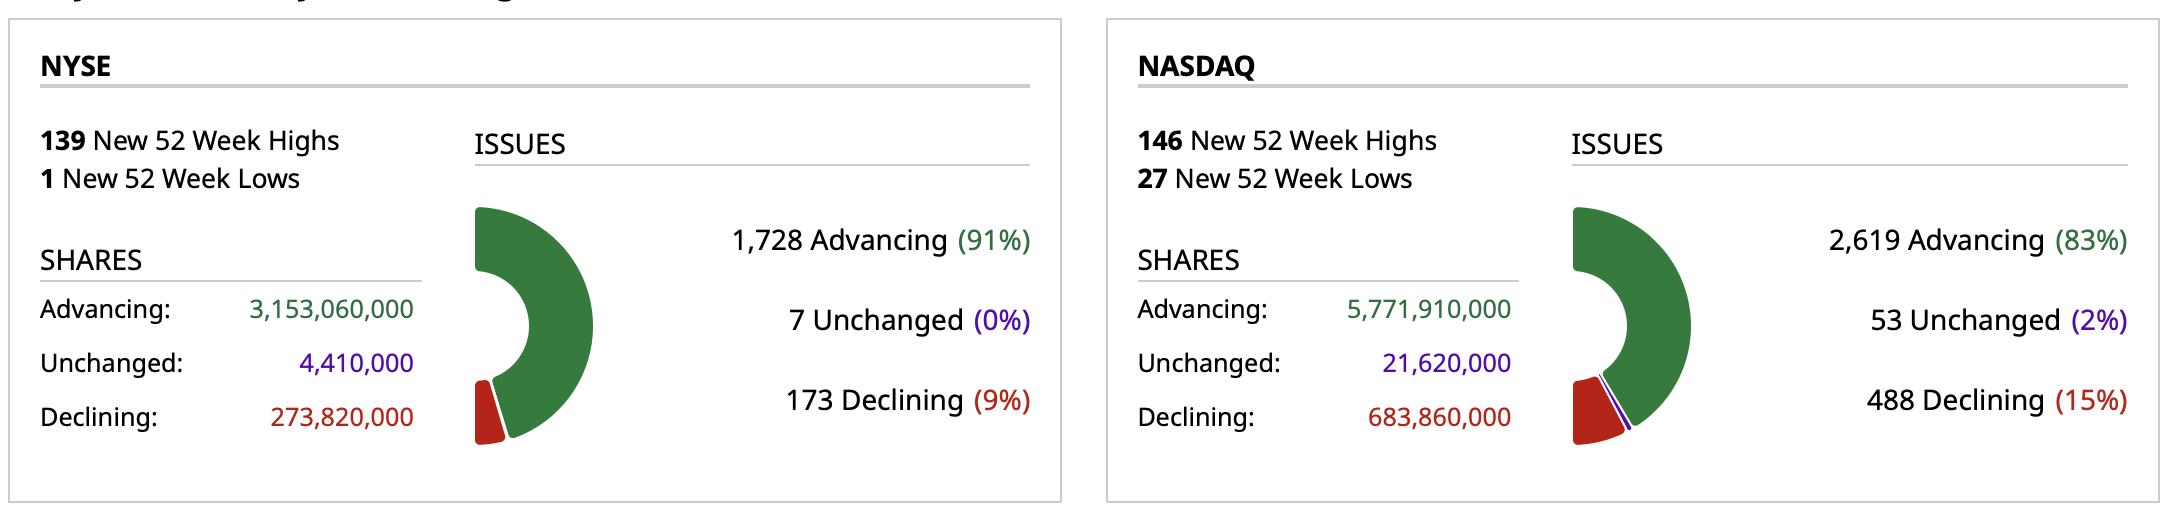This screenshot has width=2162, height=508.
Task: Click the red declining segment of NYSE donut
Action: point(487,413)
